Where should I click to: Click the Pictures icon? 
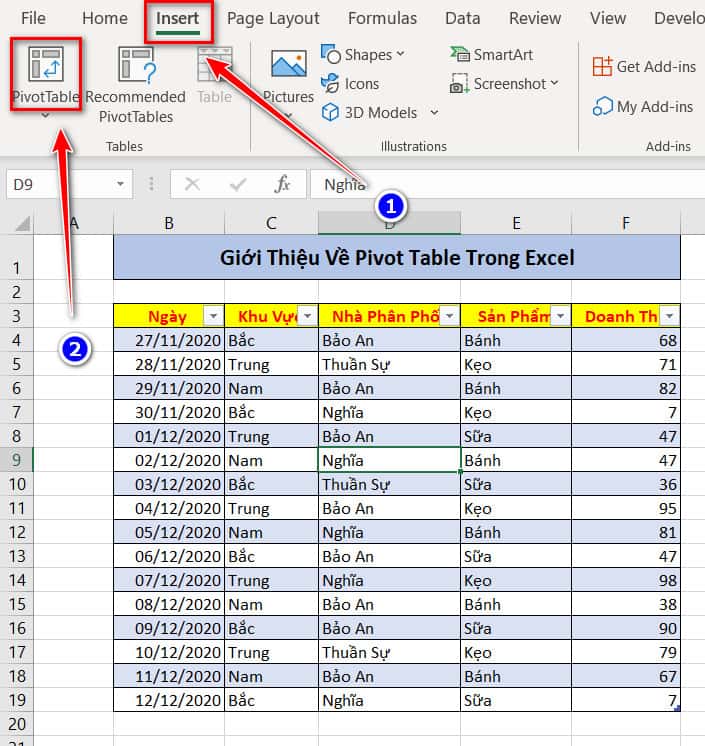288,64
